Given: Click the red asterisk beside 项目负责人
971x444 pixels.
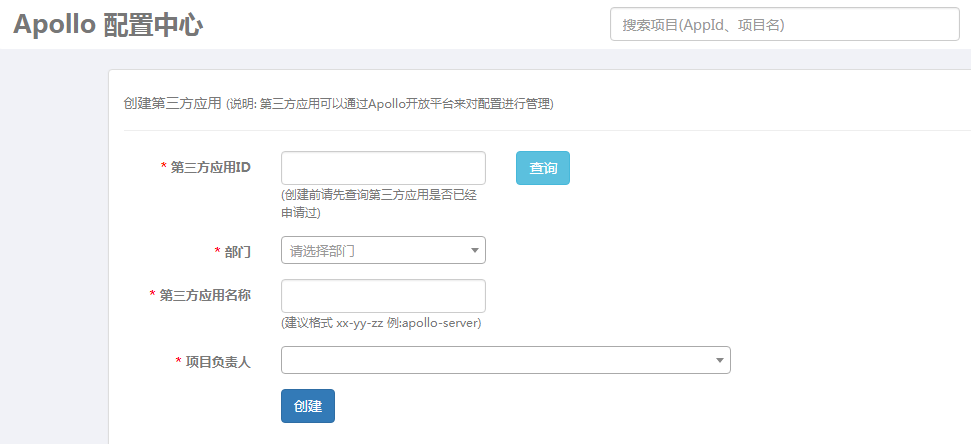Looking at the screenshot, I should coord(178,361).
